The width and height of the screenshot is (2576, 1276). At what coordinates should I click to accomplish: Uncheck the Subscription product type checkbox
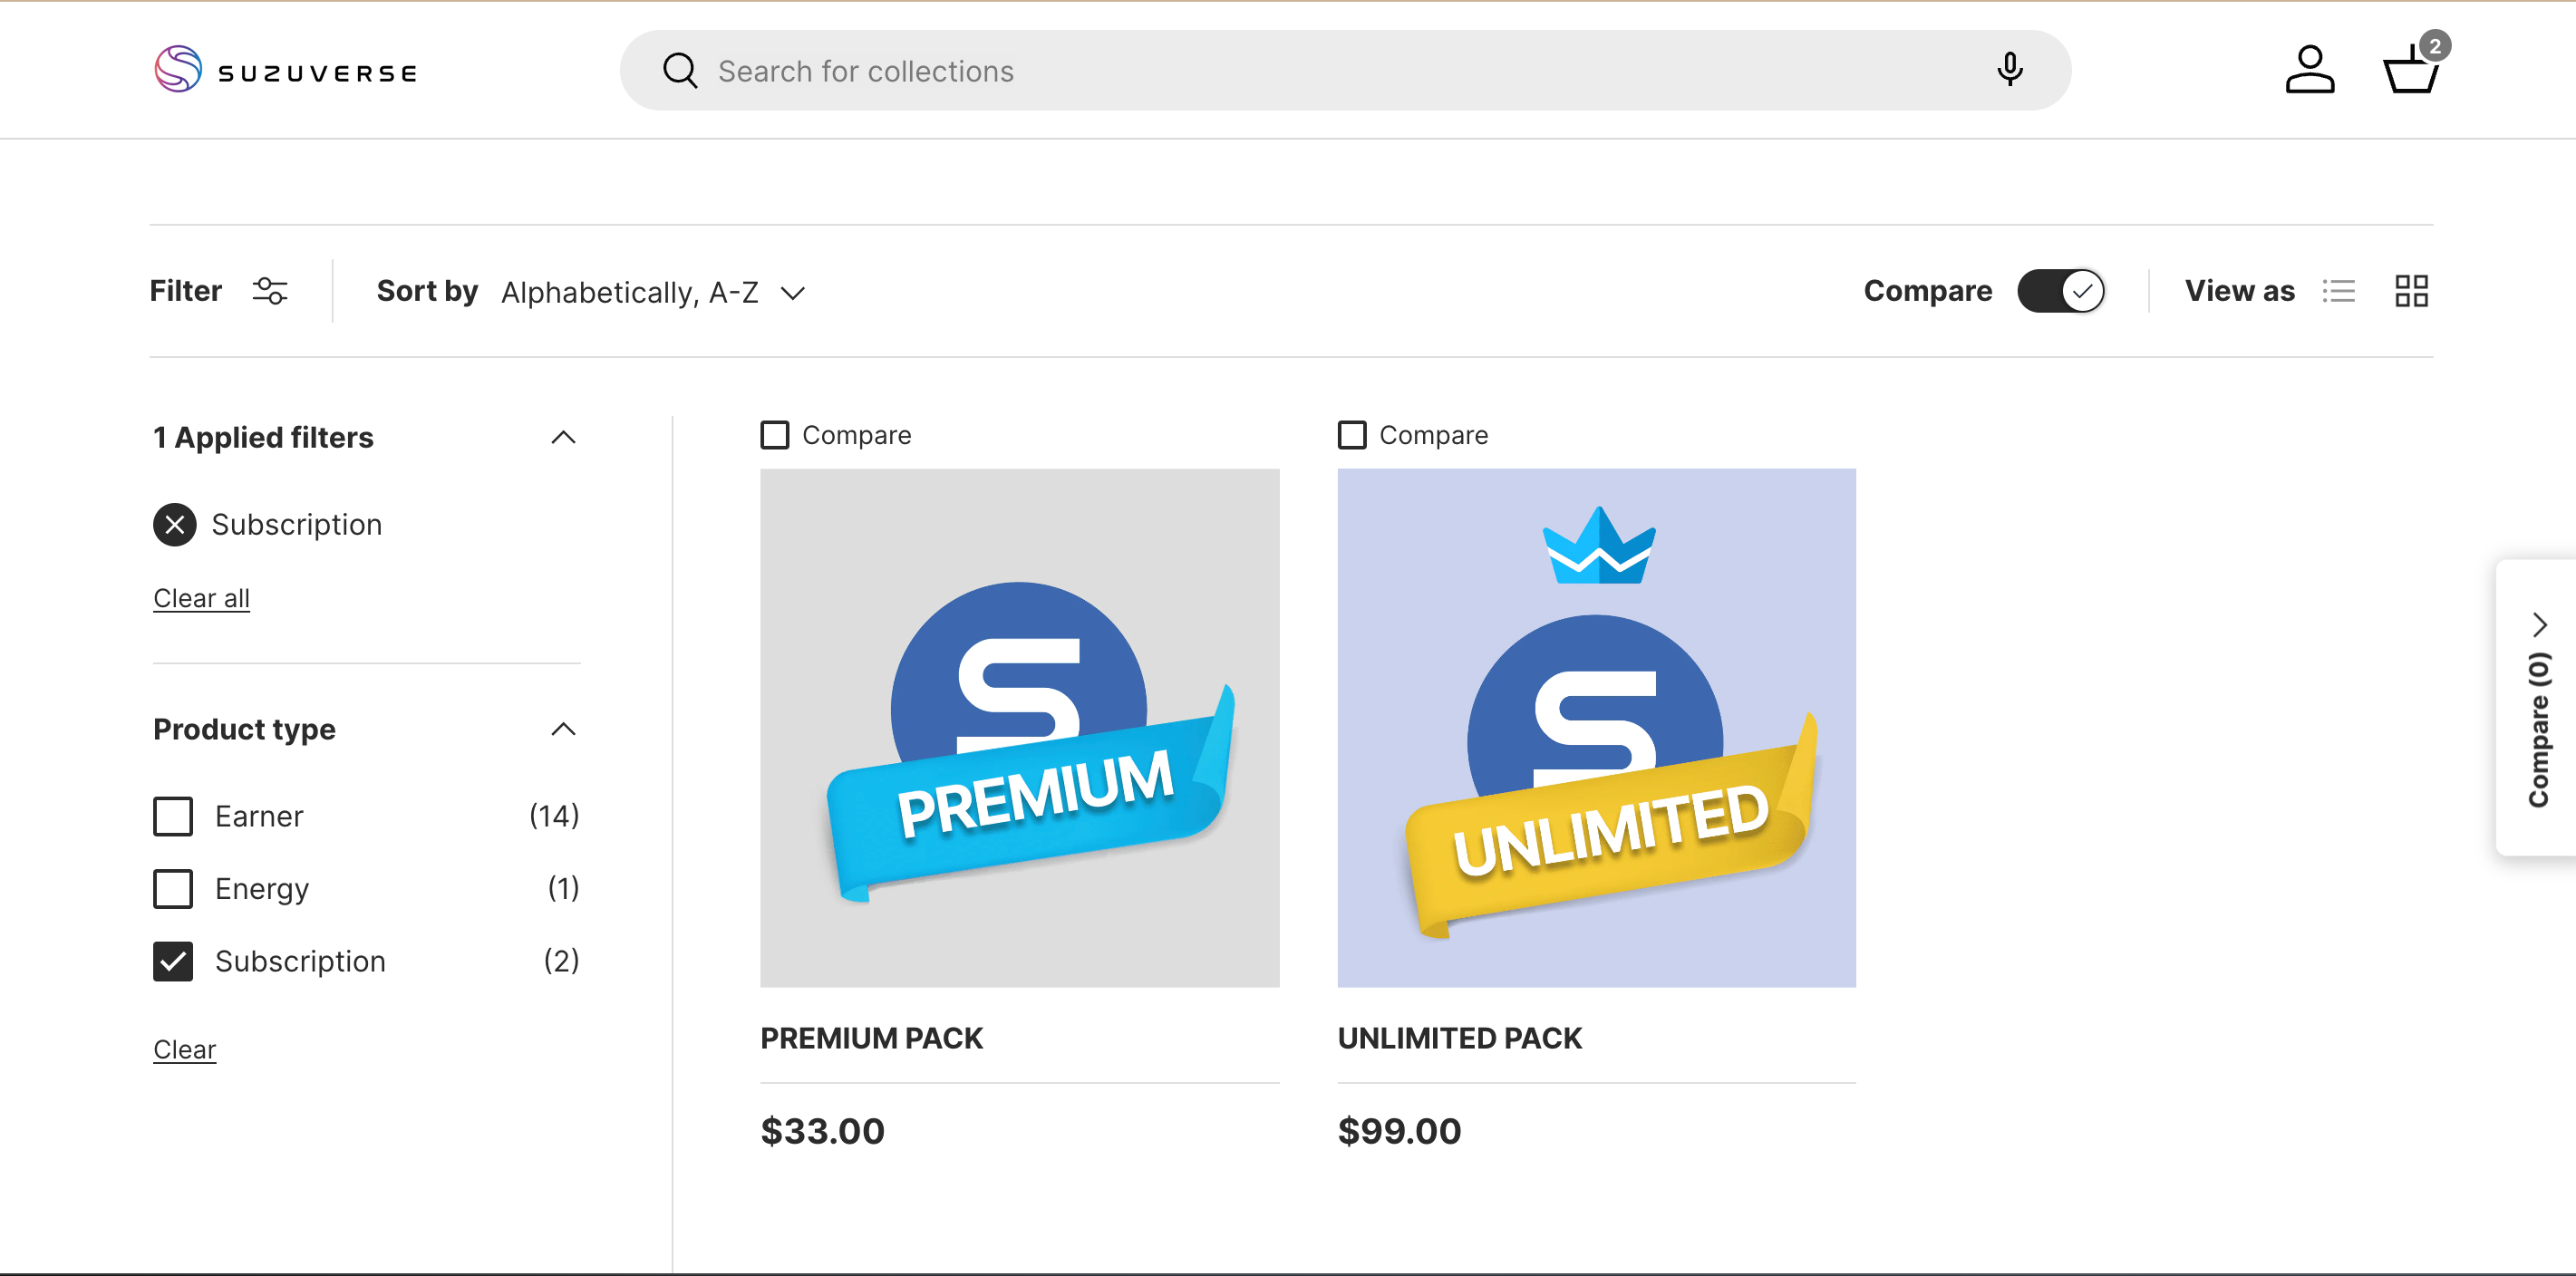click(x=173, y=961)
